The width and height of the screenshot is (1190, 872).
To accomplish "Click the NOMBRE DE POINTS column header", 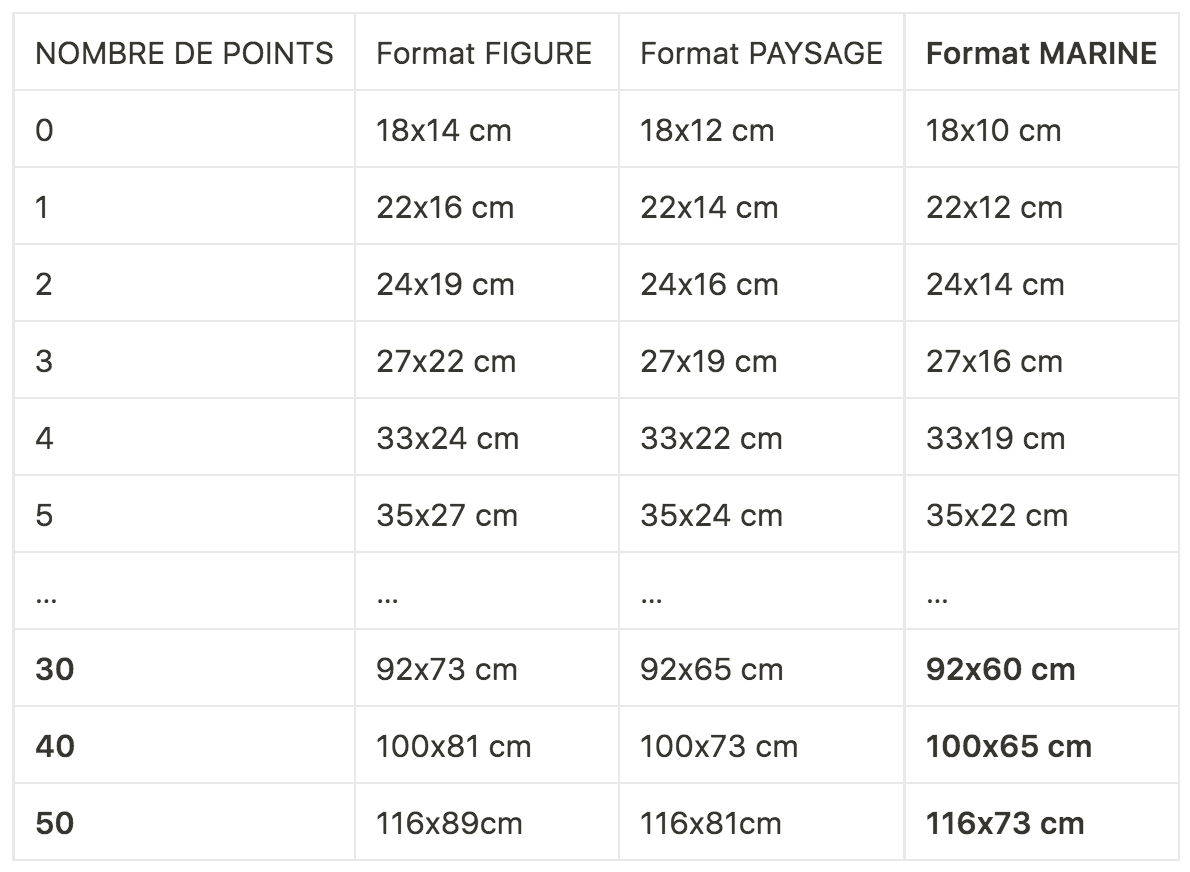I will (184, 53).
